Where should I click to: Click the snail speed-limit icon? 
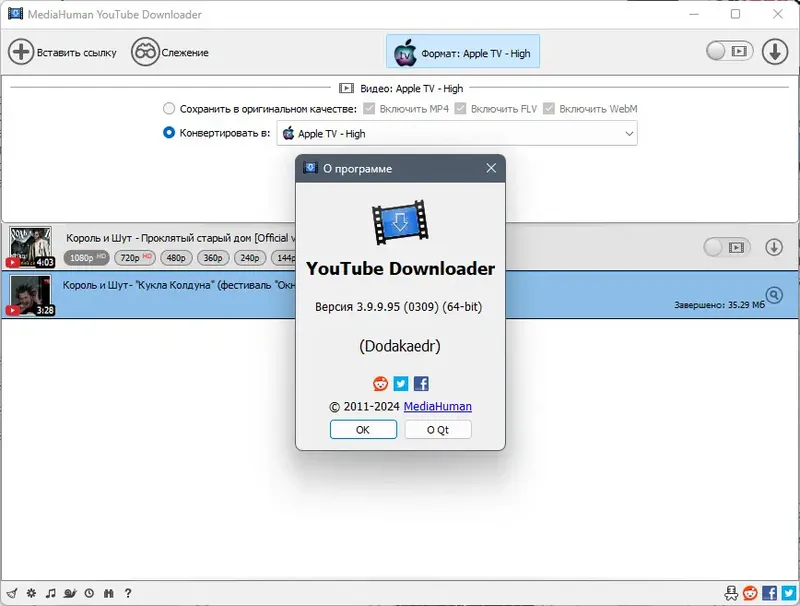click(x=70, y=593)
